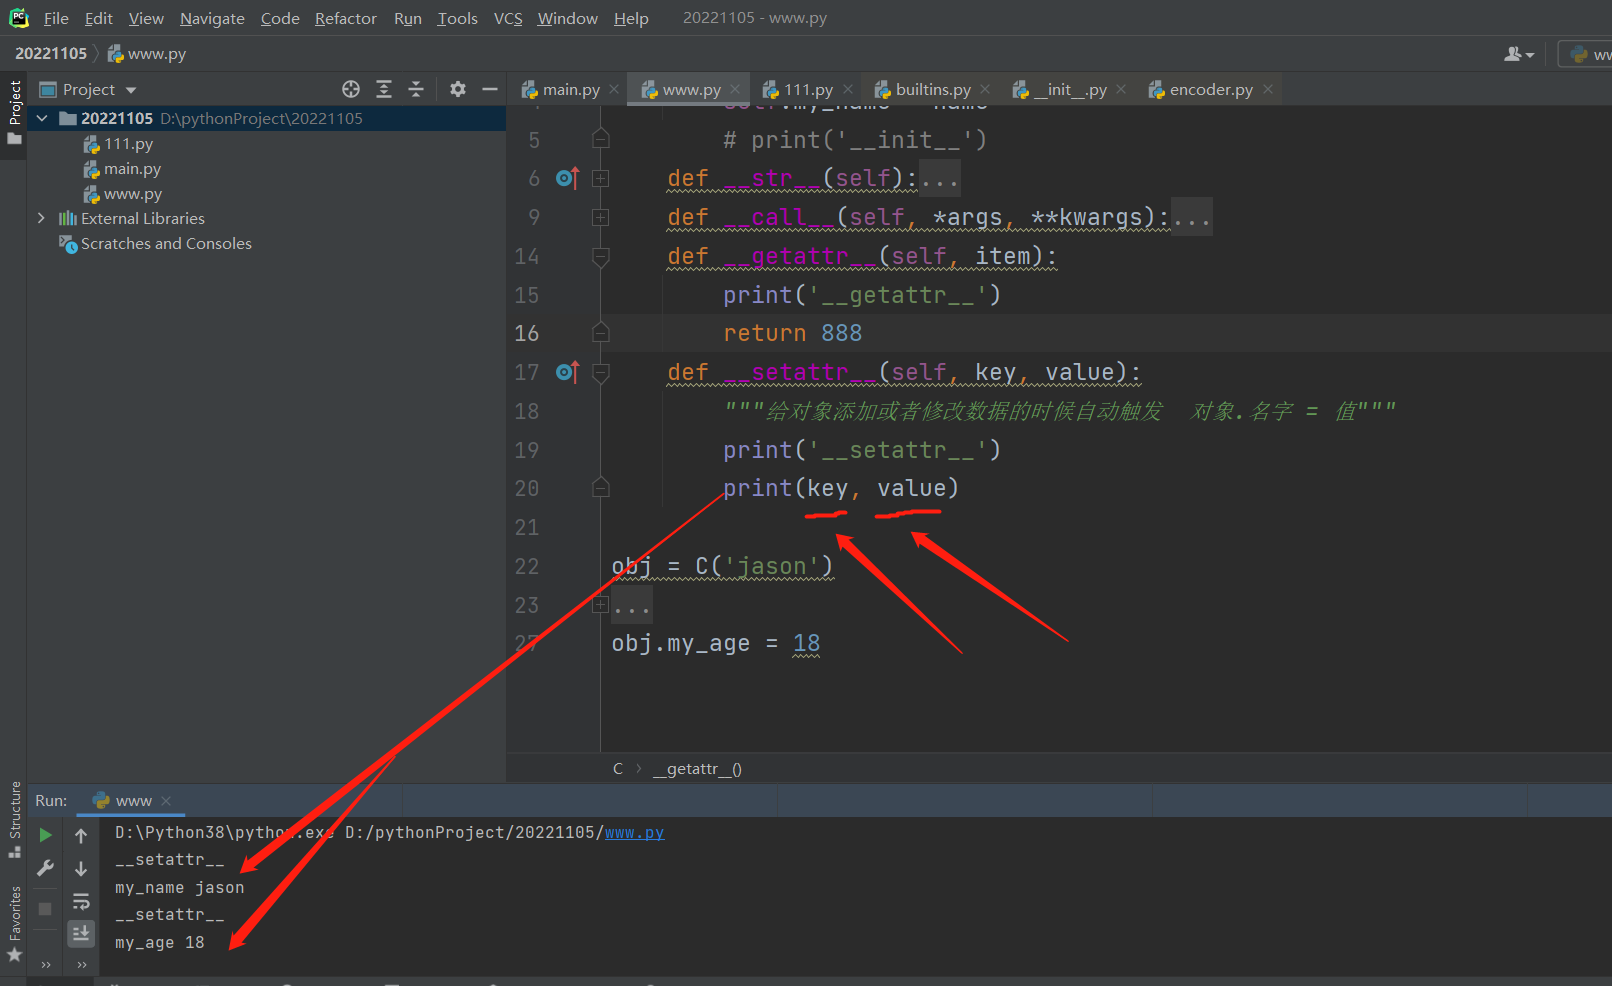Image resolution: width=1612 pixels, height=986 pixels.
Task: Open the Navigate menu
Action: [x=212, y=18]
